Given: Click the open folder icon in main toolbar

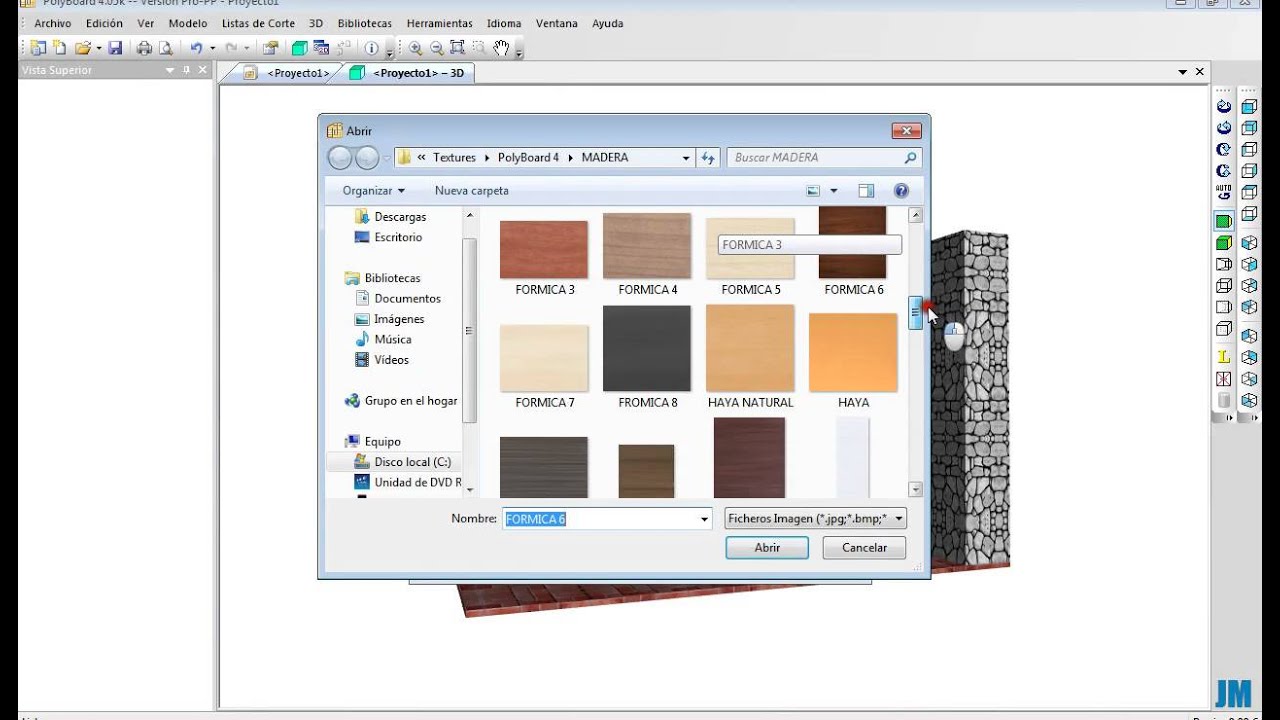Looking at the screenshot, I should click(82, 48).
